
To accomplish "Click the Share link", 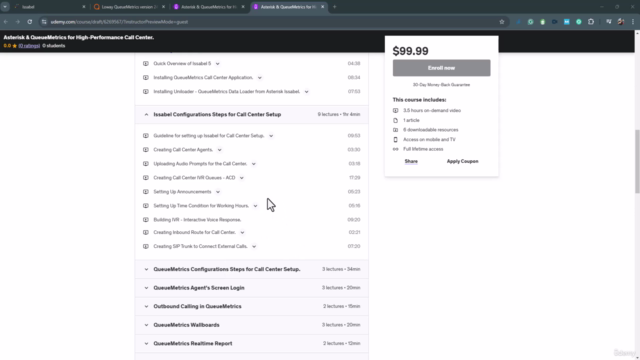I will point(411,161).
